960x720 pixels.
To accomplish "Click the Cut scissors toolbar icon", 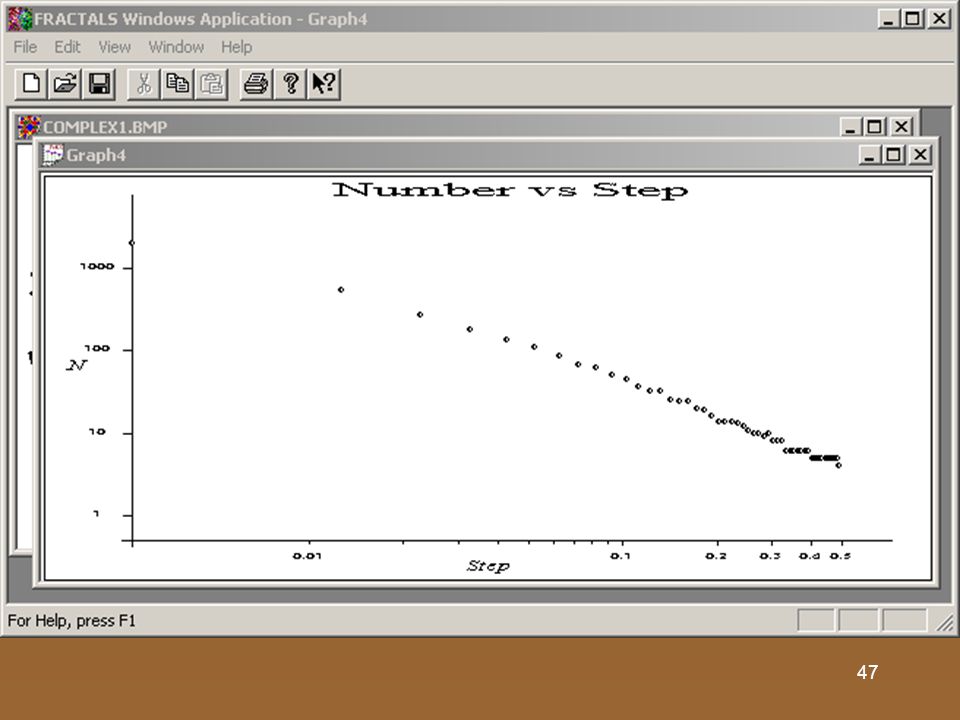I will 144,84.
